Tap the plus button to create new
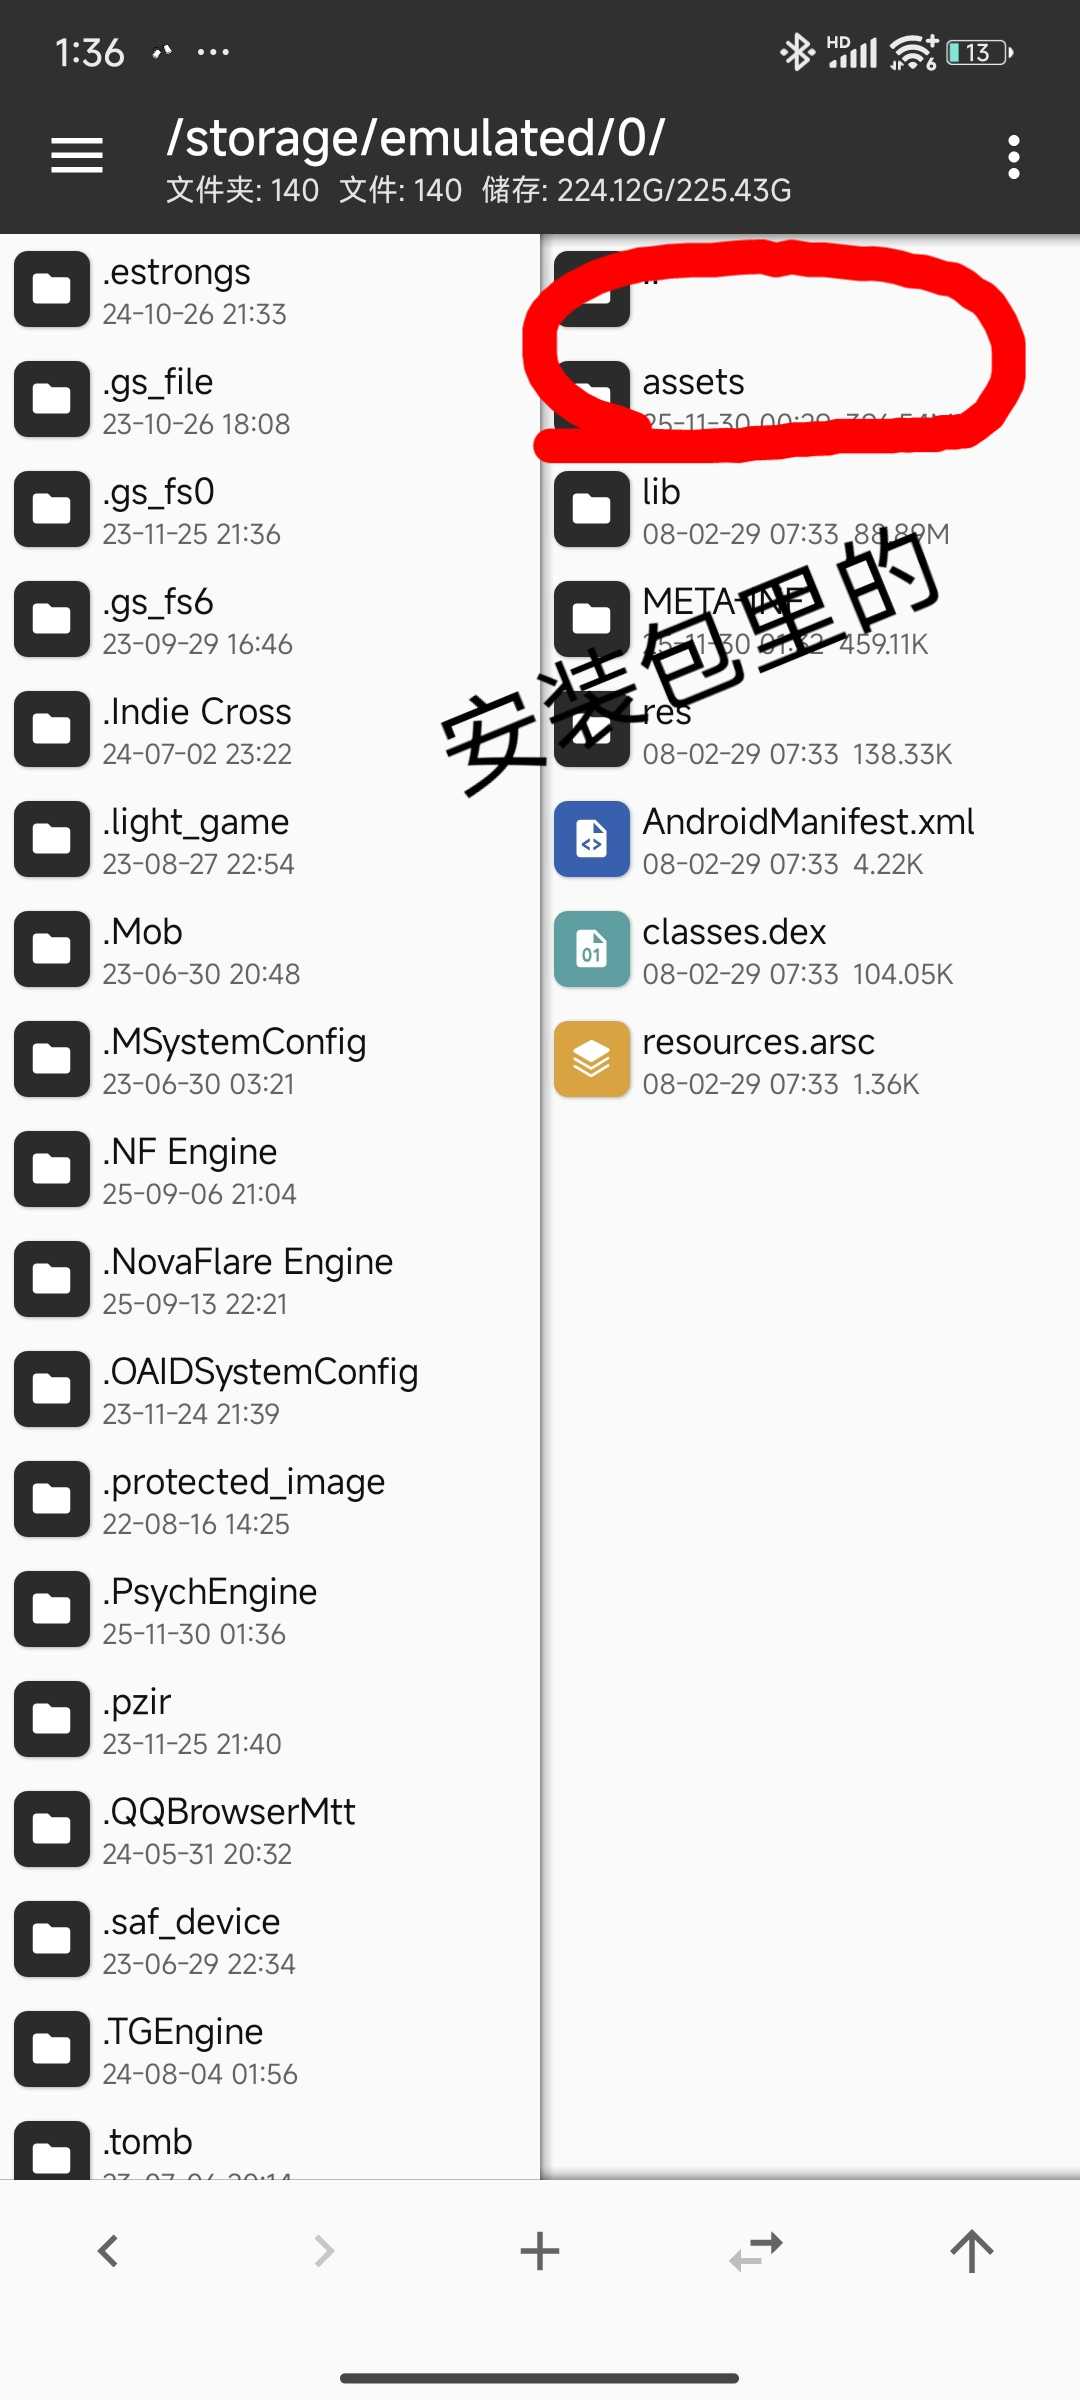This screenshot has height=2400, width=1080. point(540,2251)
